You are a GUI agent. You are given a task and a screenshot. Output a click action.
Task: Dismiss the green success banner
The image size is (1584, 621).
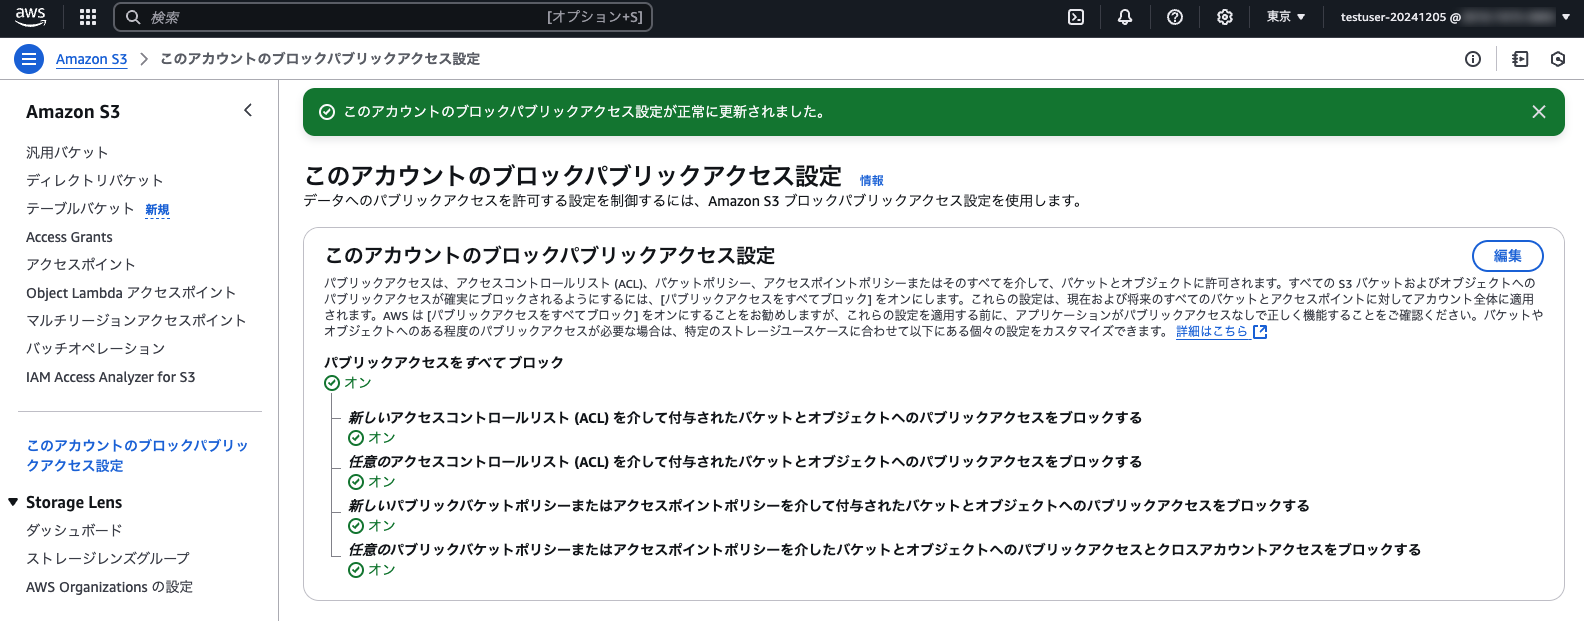(1539, 112)
